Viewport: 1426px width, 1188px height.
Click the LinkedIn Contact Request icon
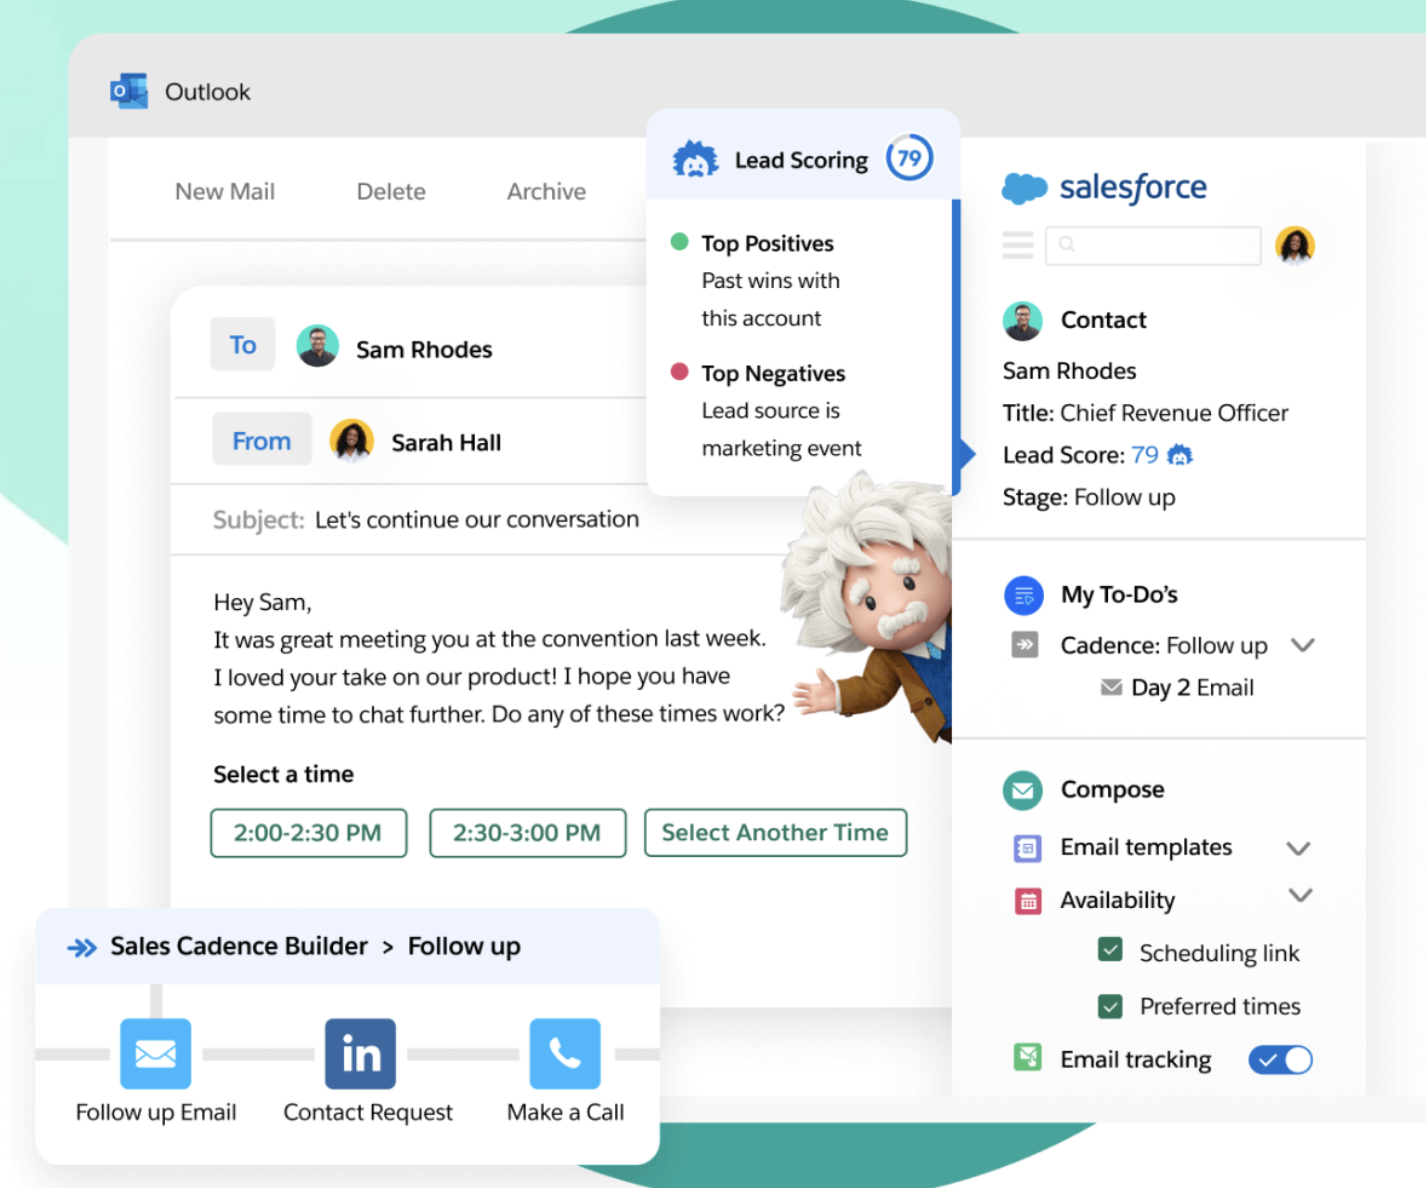tap(360, 1053)
